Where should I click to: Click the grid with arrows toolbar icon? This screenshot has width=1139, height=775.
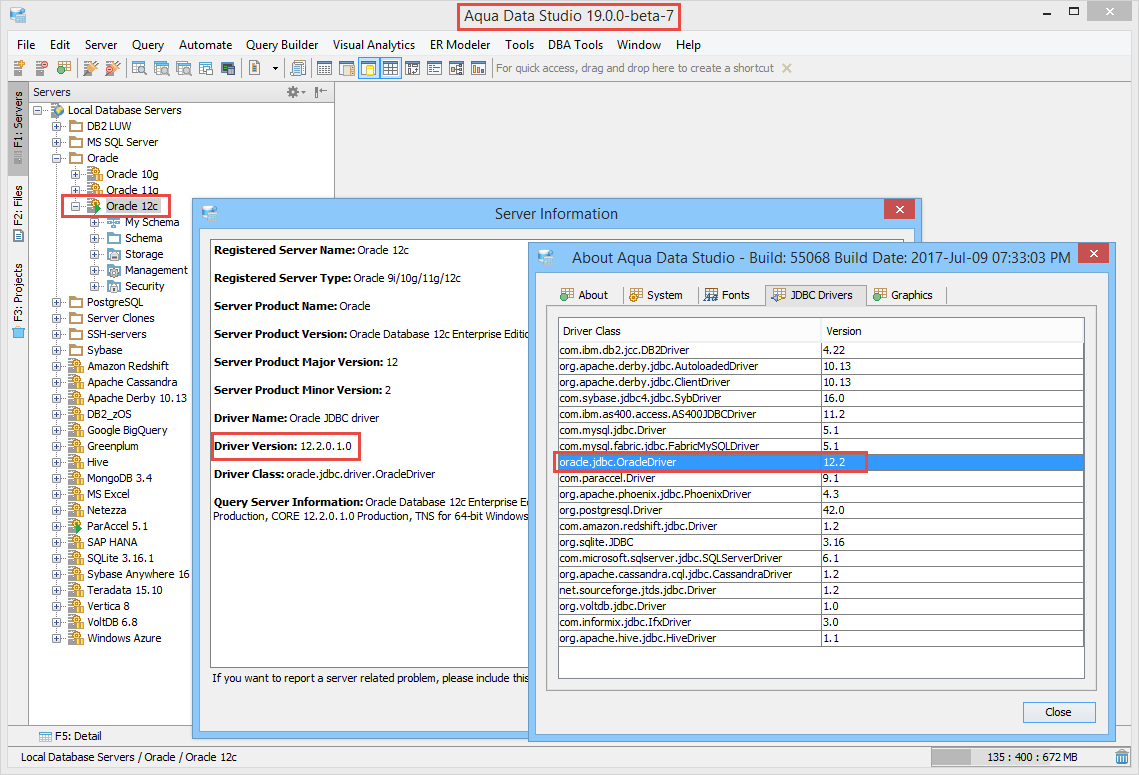(413, 68)
